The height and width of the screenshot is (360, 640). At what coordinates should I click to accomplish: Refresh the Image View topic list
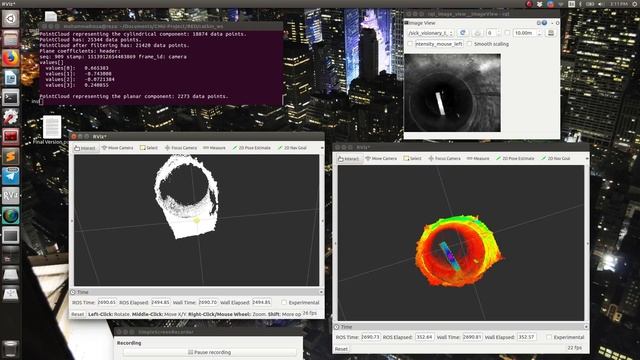462,33
